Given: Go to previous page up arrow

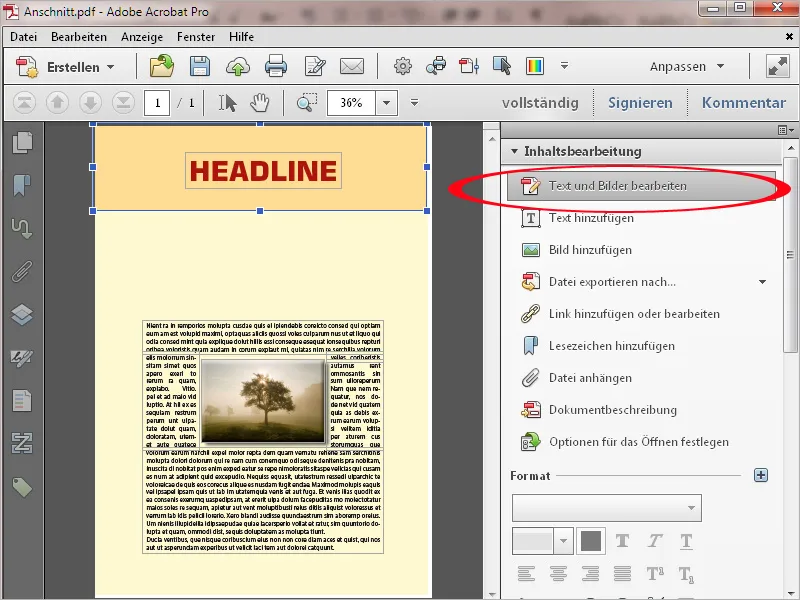Looking at the screenshot, I should pos(57,103).
